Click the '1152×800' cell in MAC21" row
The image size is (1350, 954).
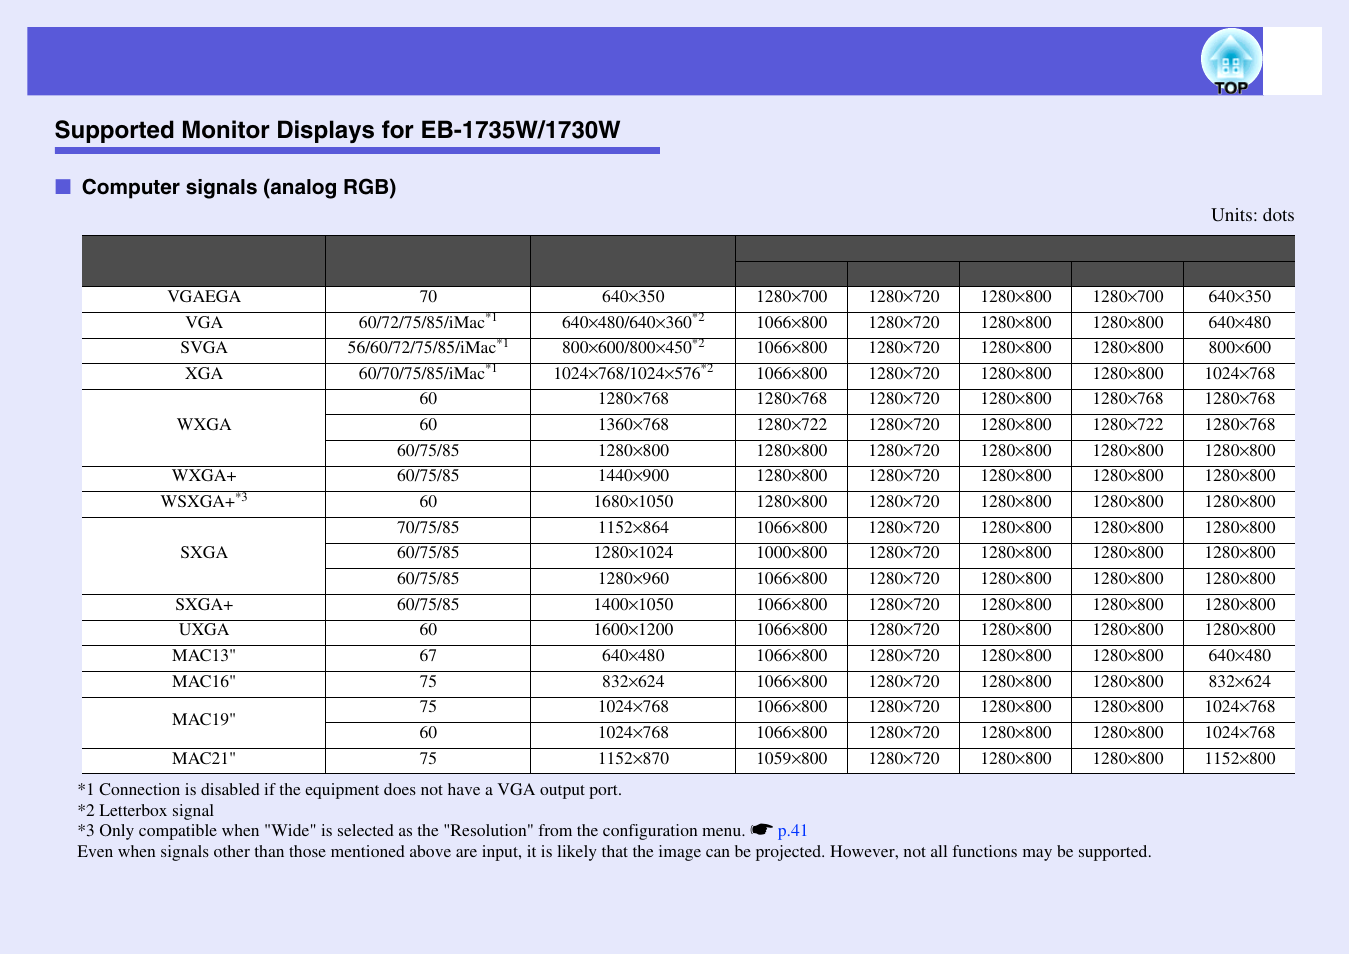click(1240, 759)
